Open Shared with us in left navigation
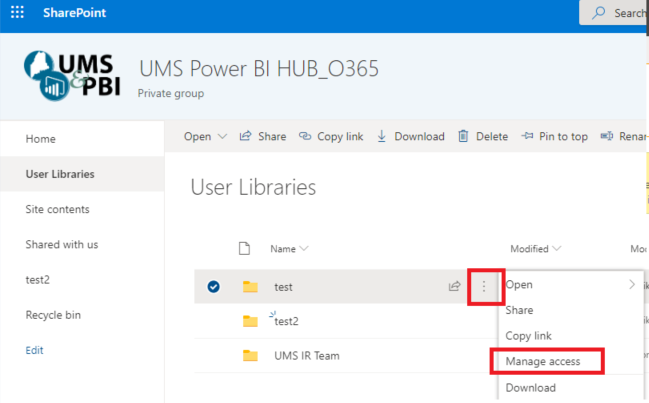This screenshot has width=649, height=403. 62,245
